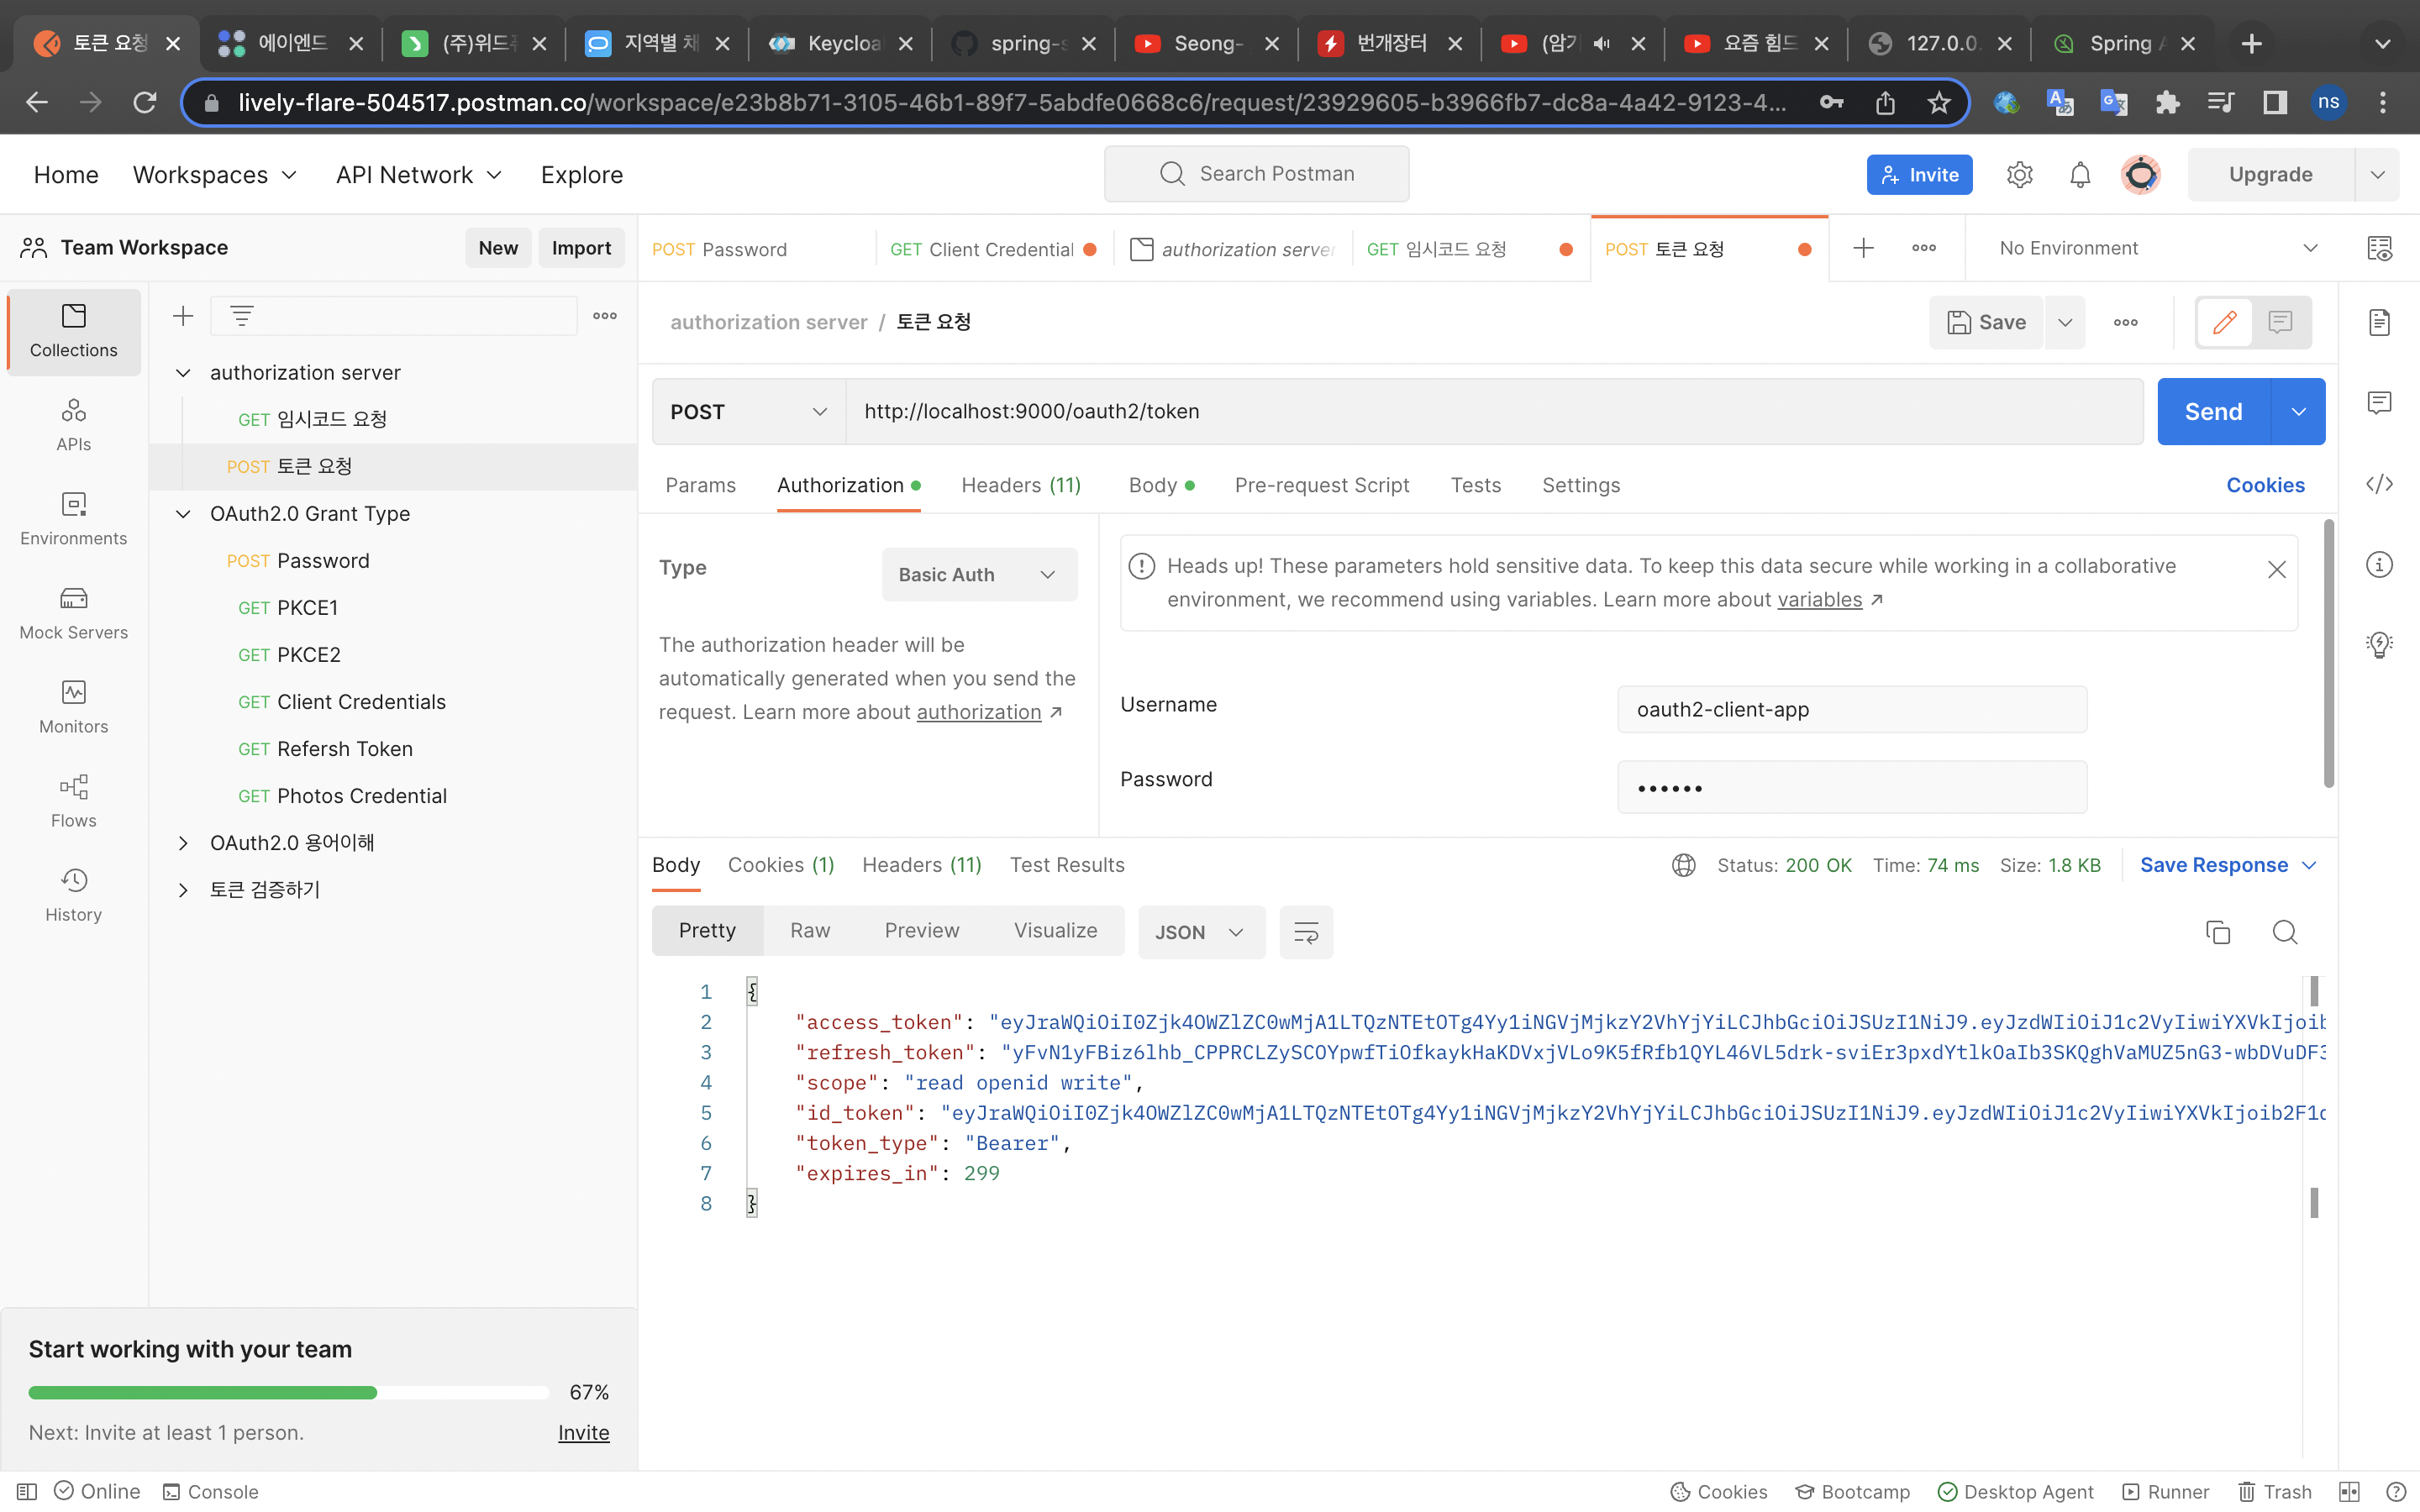Open Mock Servers in sidebar
The image size is (2420, 1512).
coord(73,613)
